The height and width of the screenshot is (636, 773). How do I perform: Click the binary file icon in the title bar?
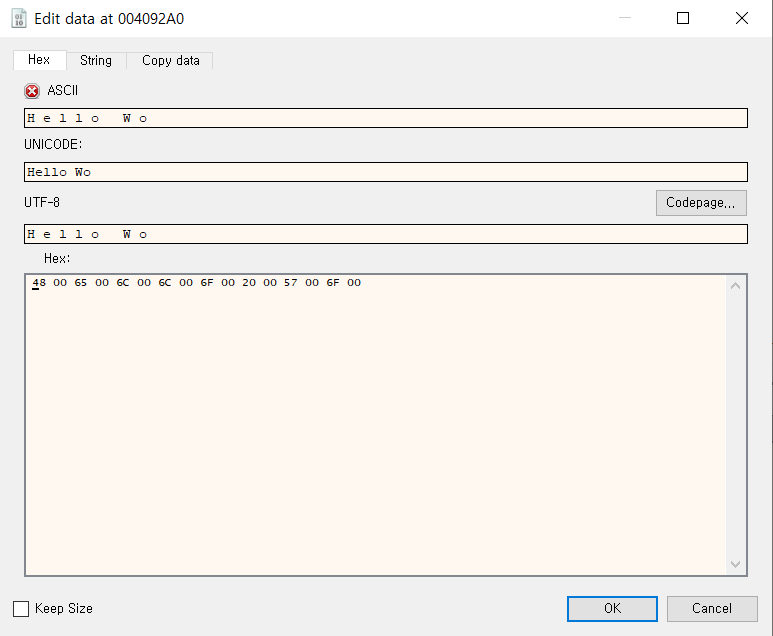point(19,19)
